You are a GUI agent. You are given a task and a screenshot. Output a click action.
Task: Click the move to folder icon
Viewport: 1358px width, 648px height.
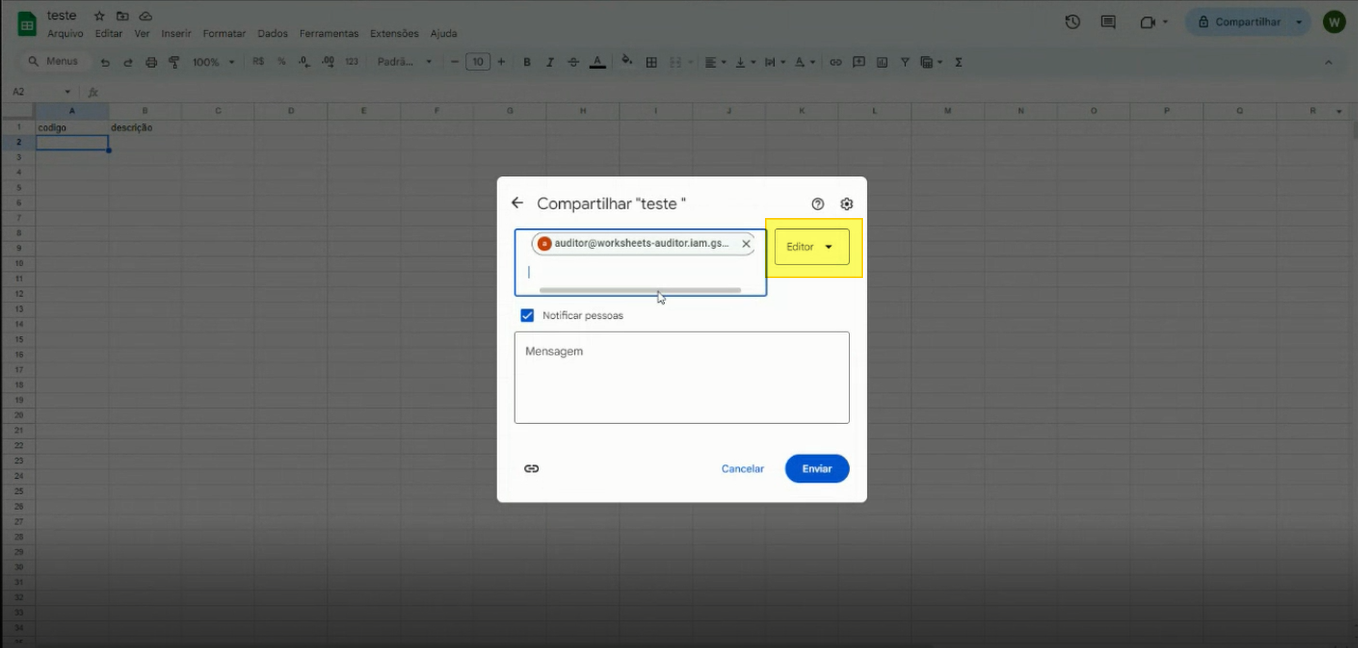tap(122, 16)
